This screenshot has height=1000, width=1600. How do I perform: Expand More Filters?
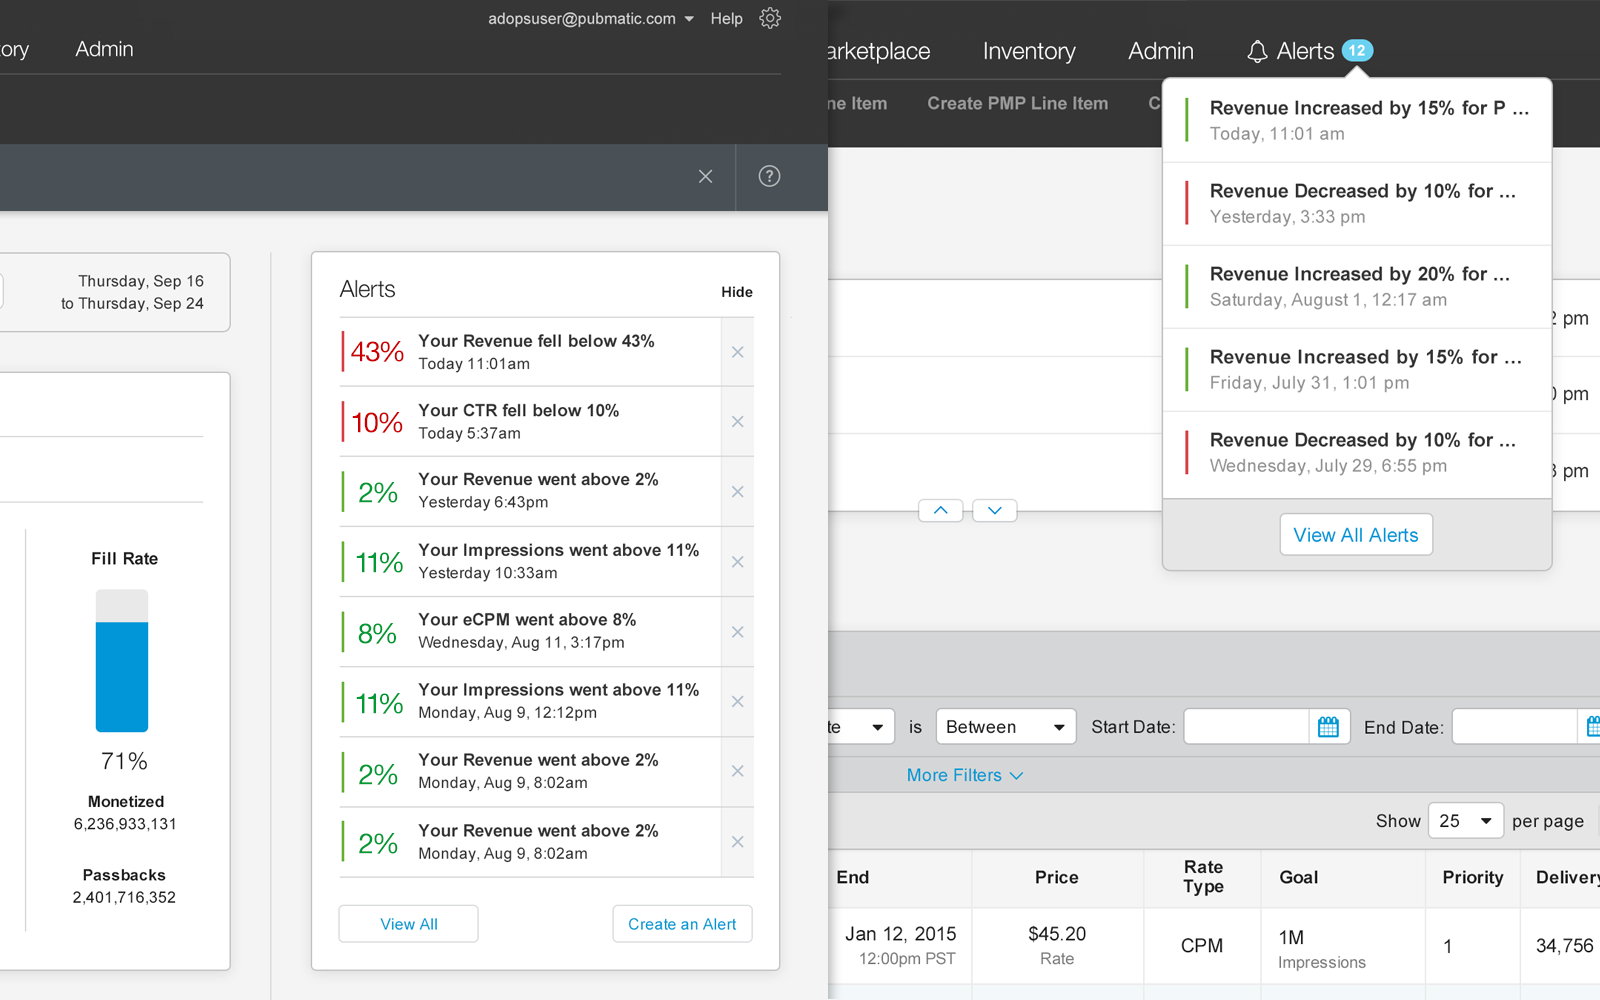(963, 775)
